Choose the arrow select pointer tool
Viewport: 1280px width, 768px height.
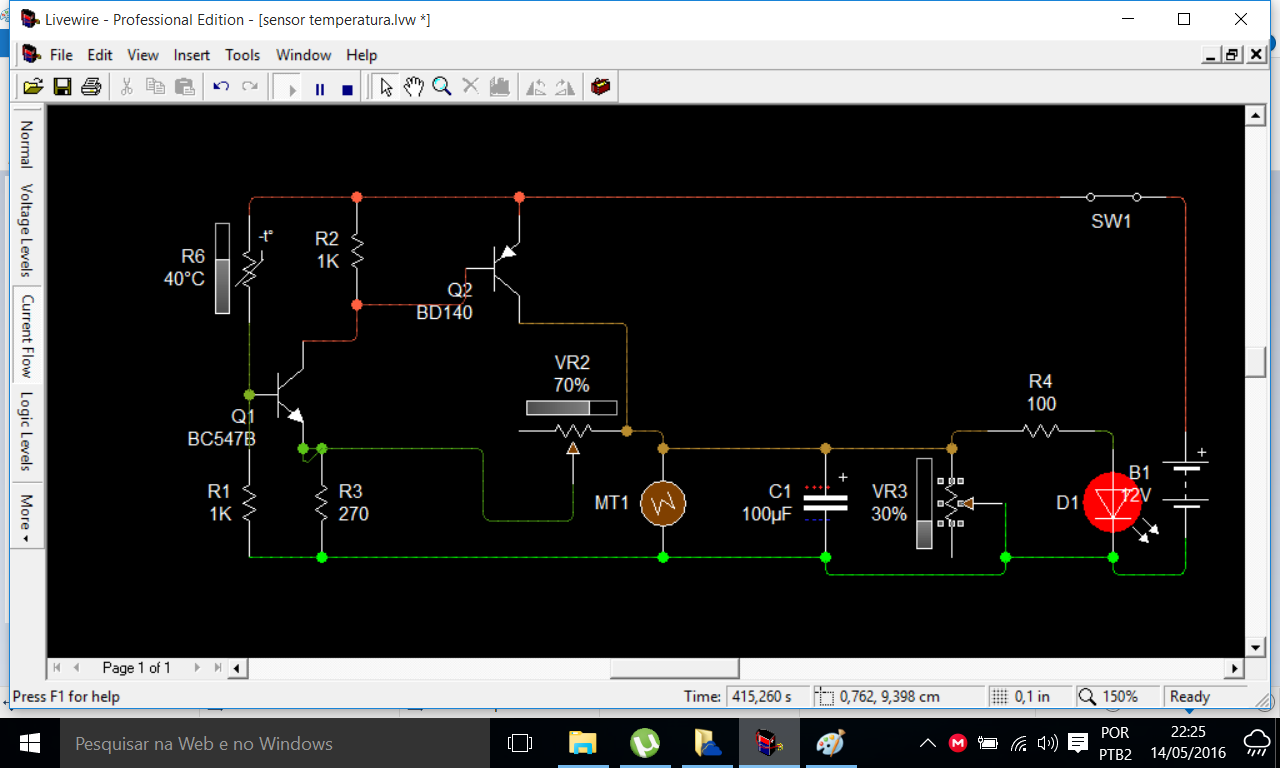386,87
